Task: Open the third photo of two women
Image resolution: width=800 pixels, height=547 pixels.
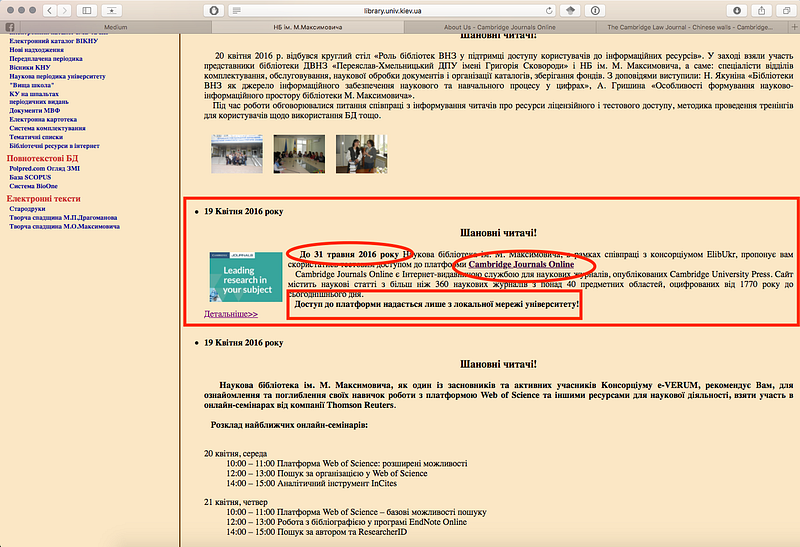Action: coord(361,154)
